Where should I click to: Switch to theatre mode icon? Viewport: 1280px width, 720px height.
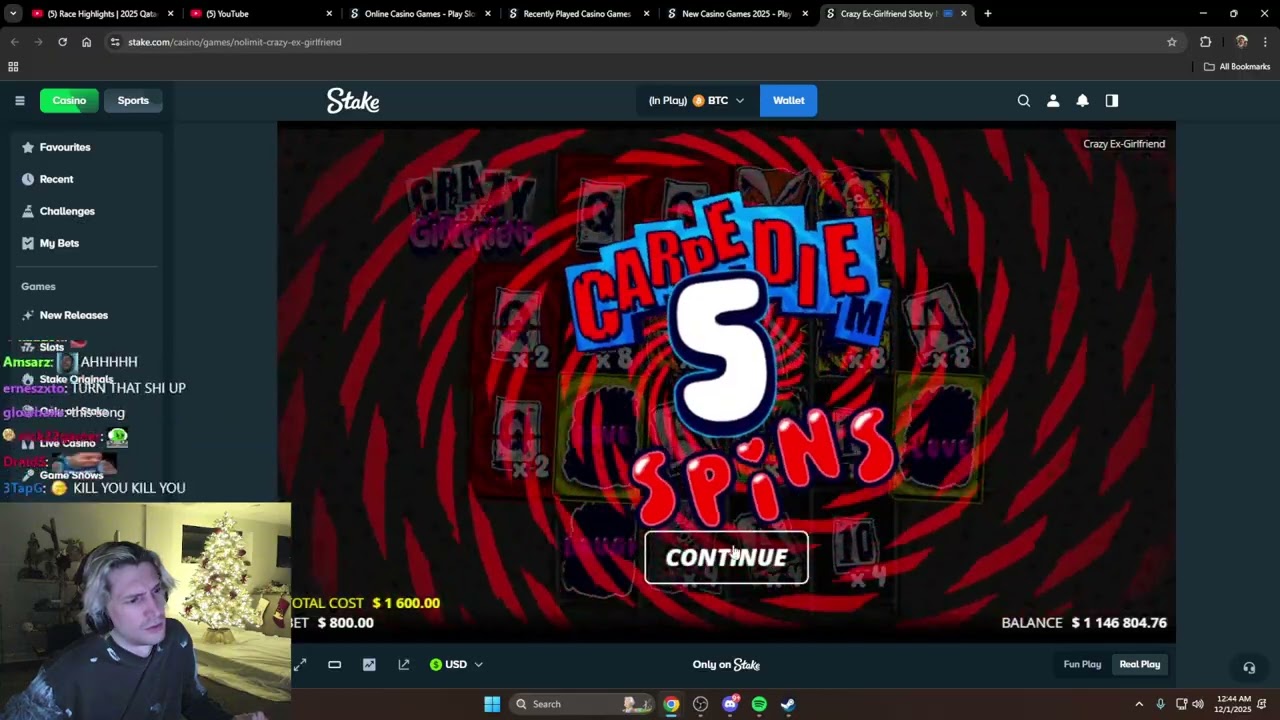[334, 664]
